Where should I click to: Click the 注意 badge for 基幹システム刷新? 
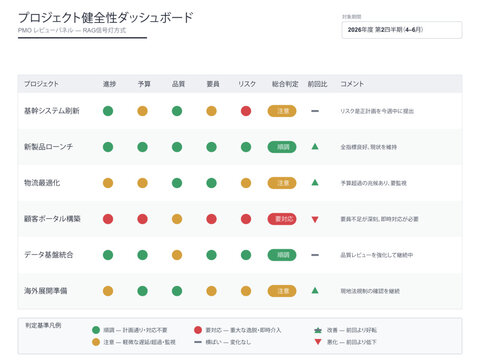(282, 111)
